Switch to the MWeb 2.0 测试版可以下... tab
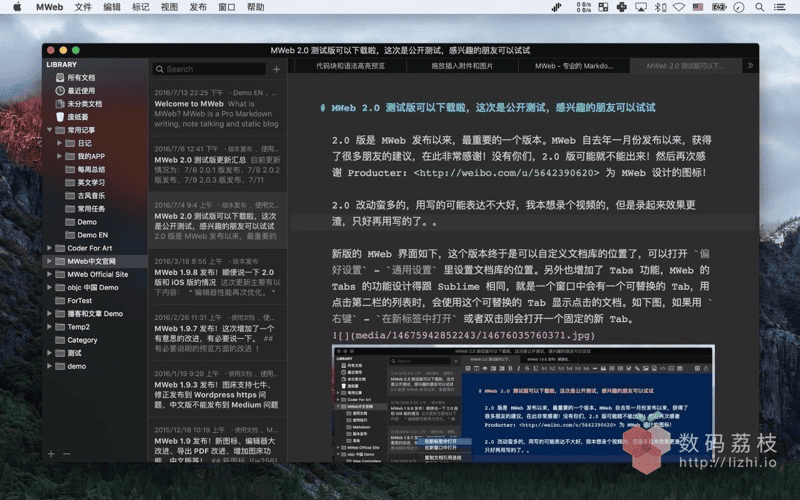Image resolution: width=800 pixels, height=500 pixels. pyautogui.click(x=686, y=66)
